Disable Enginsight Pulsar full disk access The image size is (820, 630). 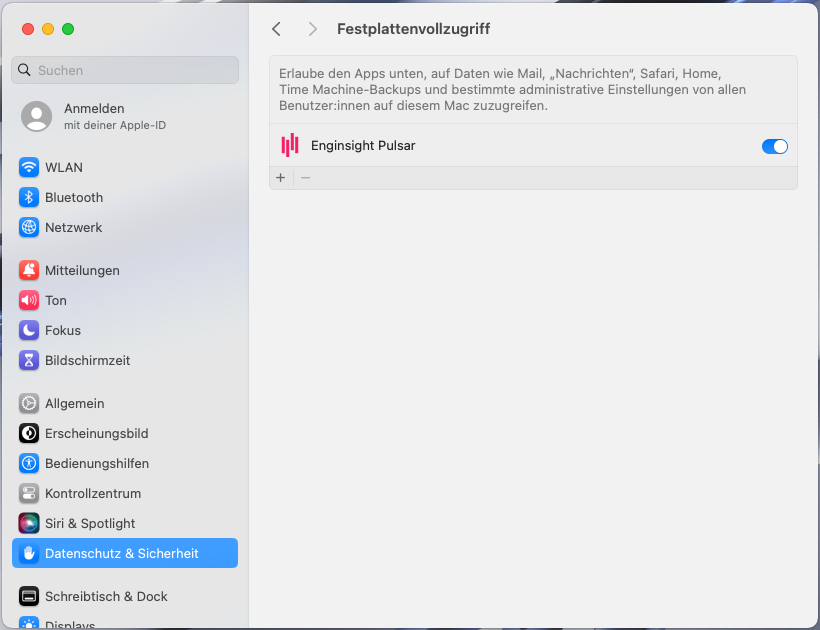click(x=775, y=146)
